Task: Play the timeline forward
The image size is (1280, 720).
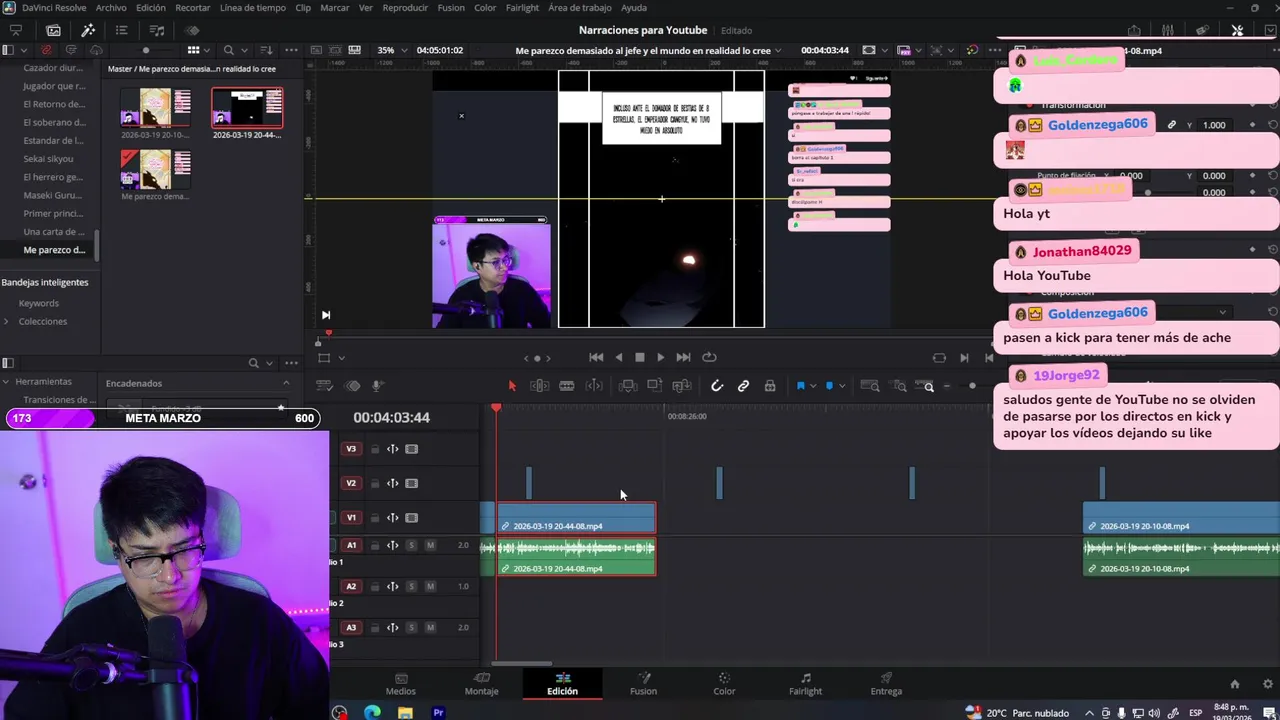Action: point(660,357)
